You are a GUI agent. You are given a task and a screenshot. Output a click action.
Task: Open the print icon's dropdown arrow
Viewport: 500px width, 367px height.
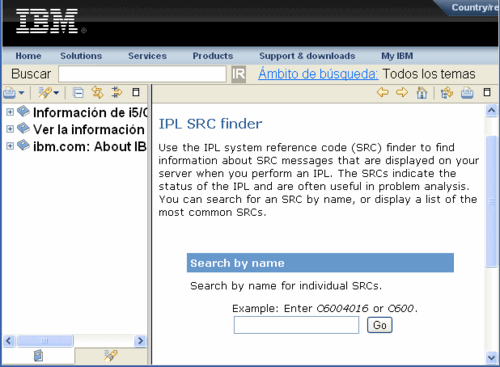21,93
